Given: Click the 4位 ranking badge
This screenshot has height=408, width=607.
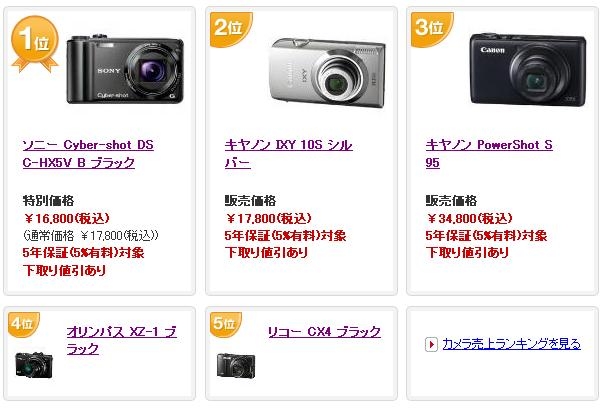Looking at the screenshot, I should click(24, 324).
